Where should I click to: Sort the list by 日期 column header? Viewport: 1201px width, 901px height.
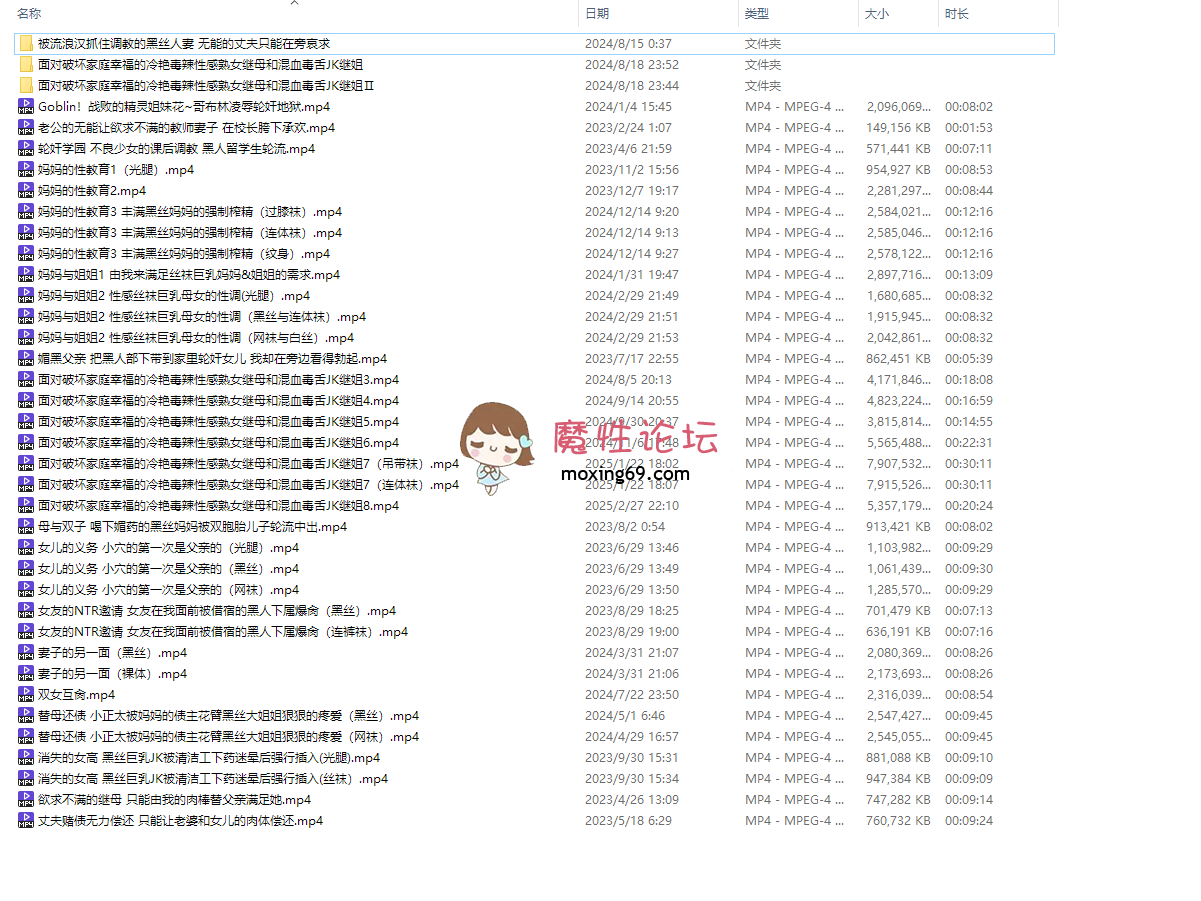point(597,14)
